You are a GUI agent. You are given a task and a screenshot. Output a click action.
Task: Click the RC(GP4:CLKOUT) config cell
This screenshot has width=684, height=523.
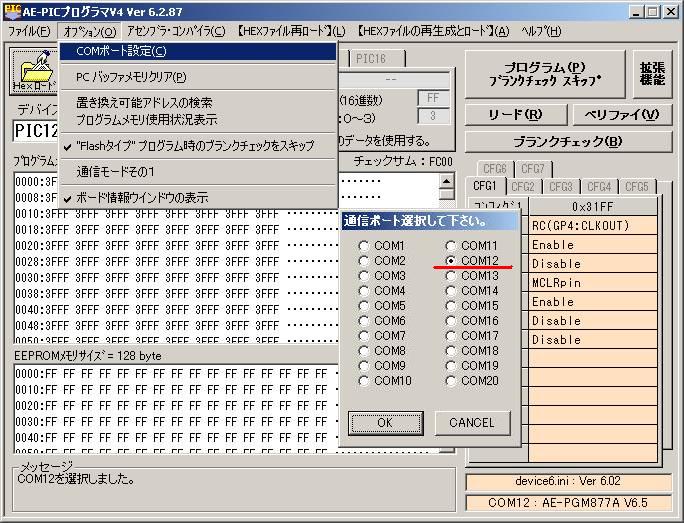(593, 226)
